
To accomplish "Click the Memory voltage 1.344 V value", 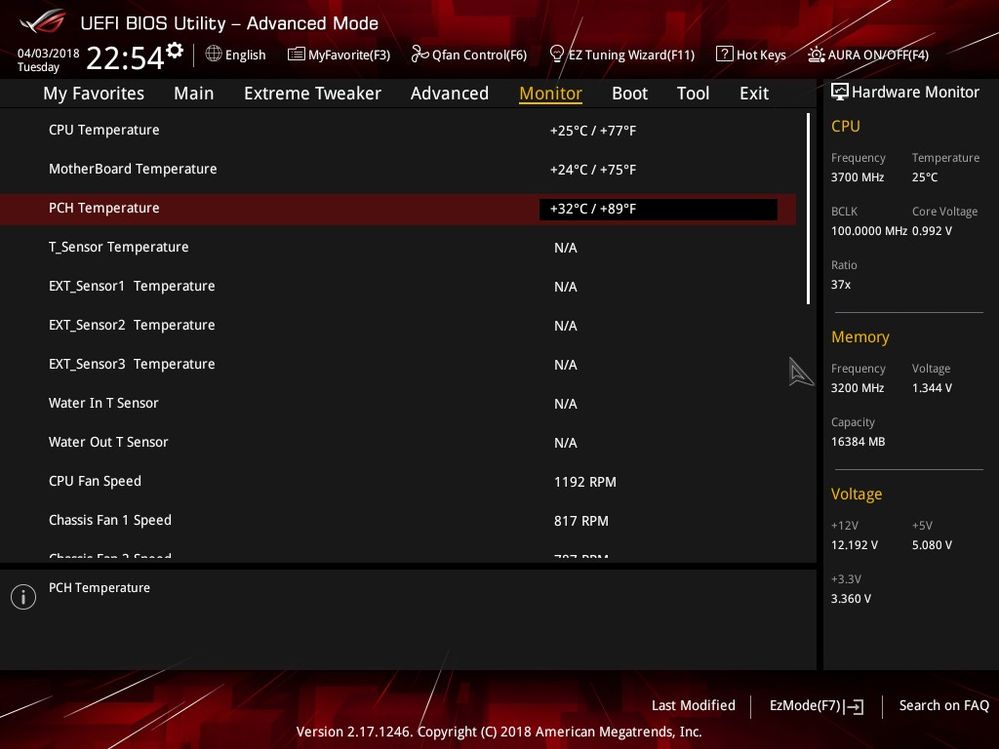I will click(932, 388).
